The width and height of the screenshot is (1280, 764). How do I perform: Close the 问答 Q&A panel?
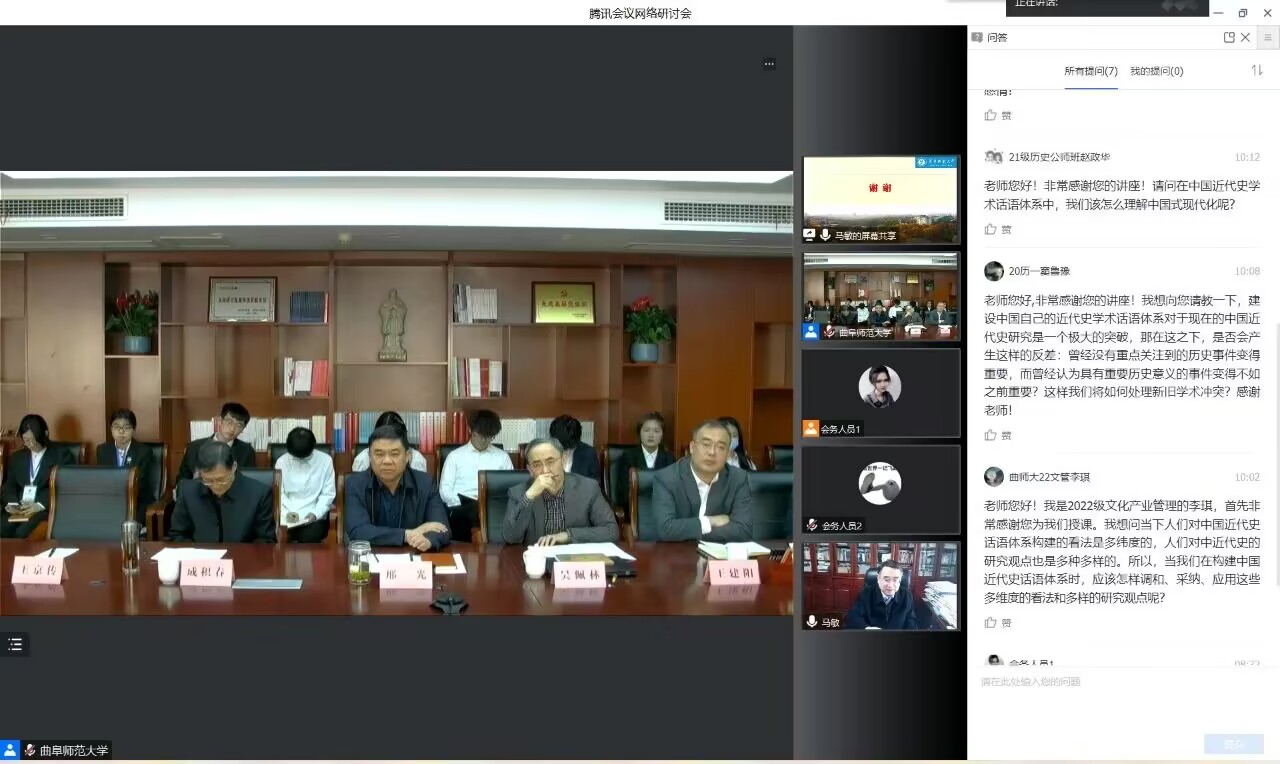coord(1245,38)
